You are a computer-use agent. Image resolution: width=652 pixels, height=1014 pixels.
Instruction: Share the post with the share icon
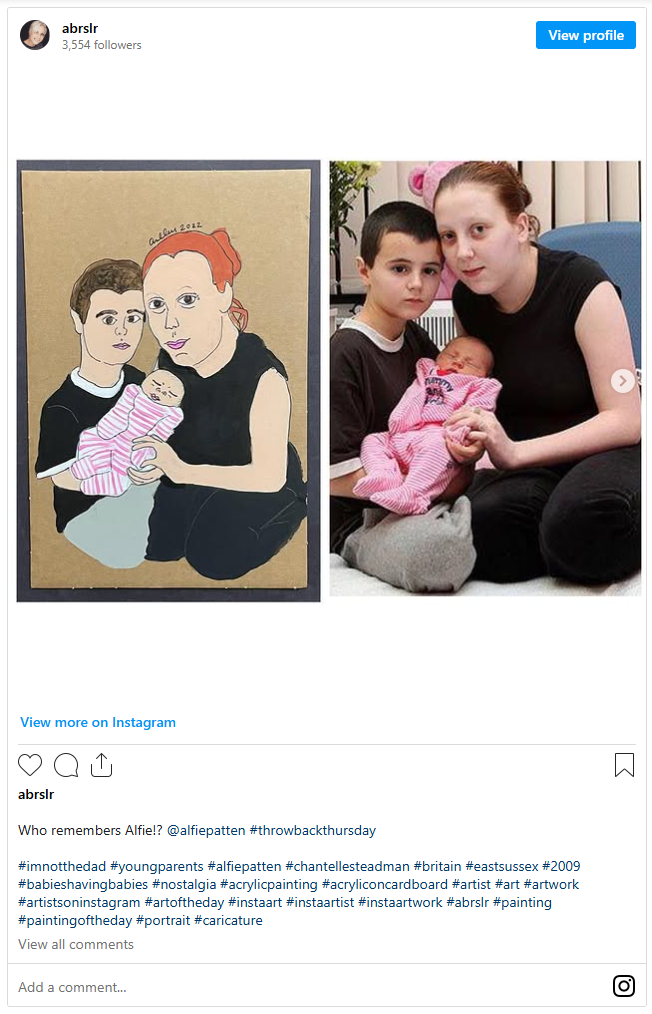[102, 764]
